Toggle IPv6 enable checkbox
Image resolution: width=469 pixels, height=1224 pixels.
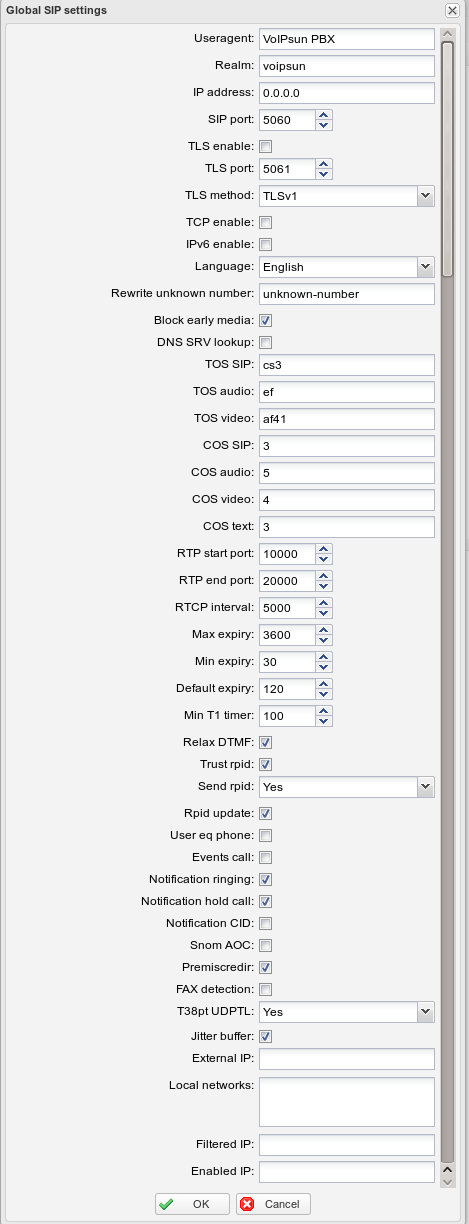[266, 244]
